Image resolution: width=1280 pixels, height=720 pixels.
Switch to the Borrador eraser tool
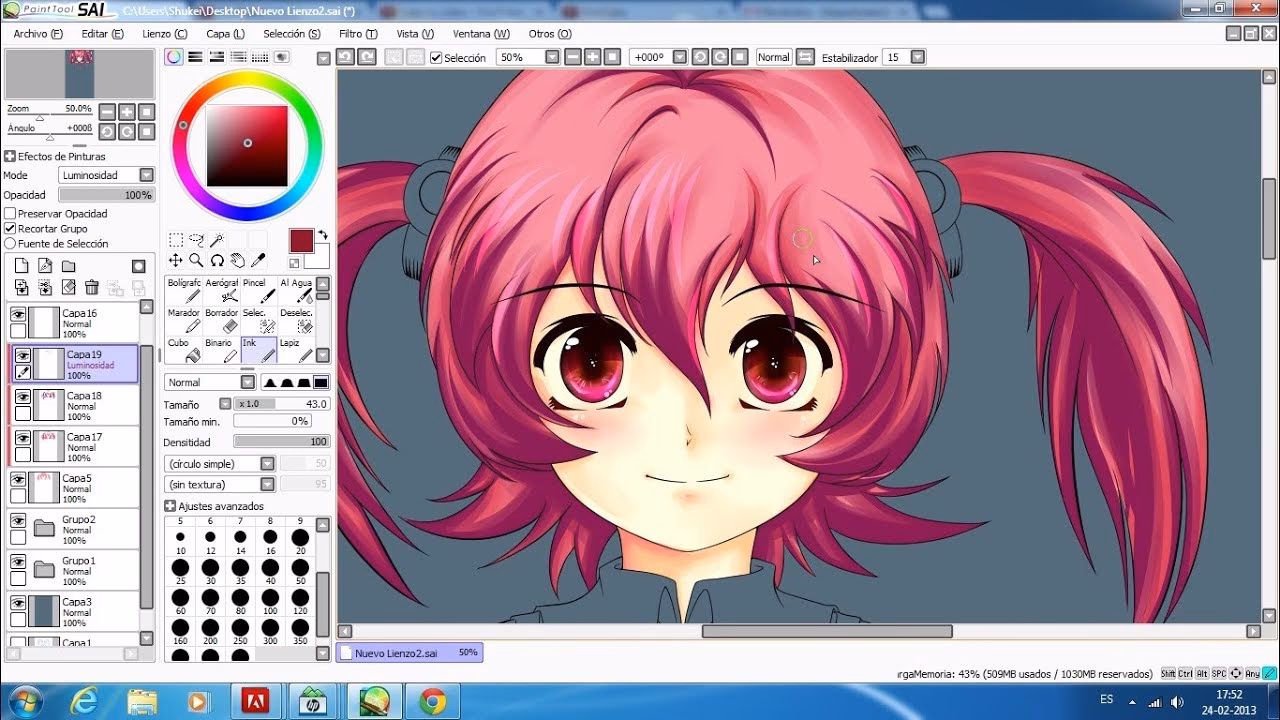(x=221, y=319)
